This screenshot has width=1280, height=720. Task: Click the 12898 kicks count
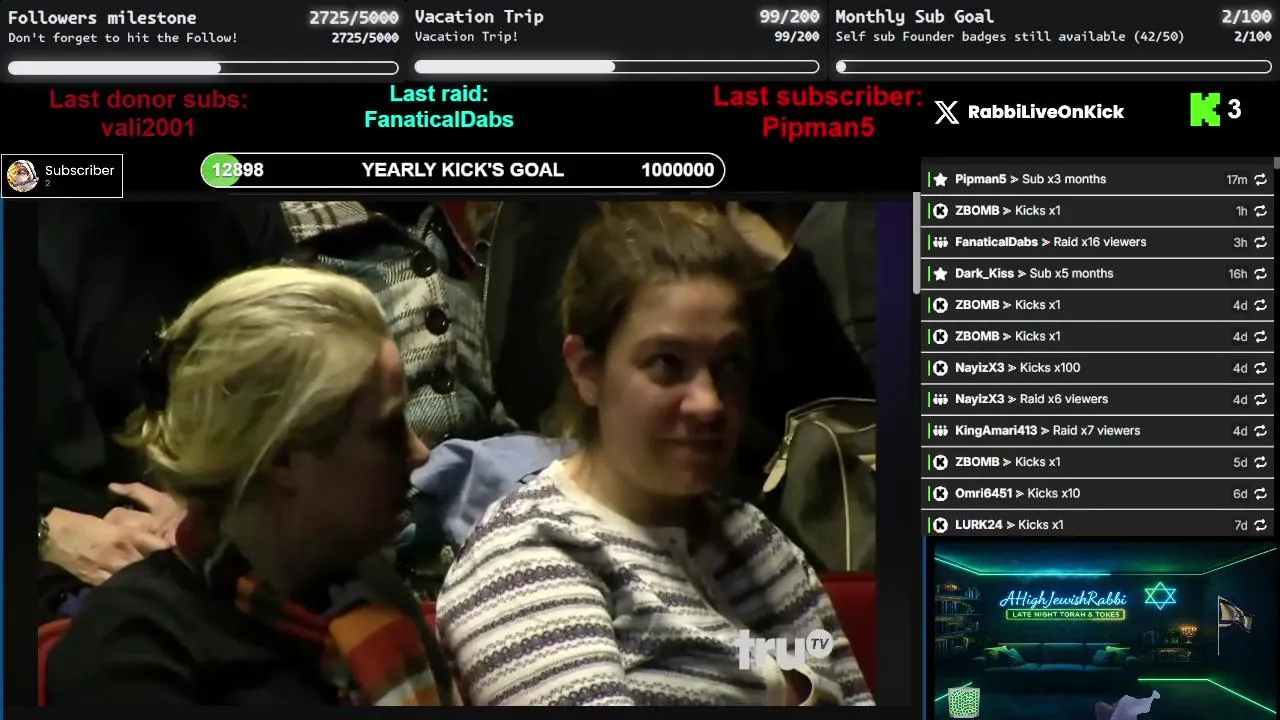tap(238, 170)
